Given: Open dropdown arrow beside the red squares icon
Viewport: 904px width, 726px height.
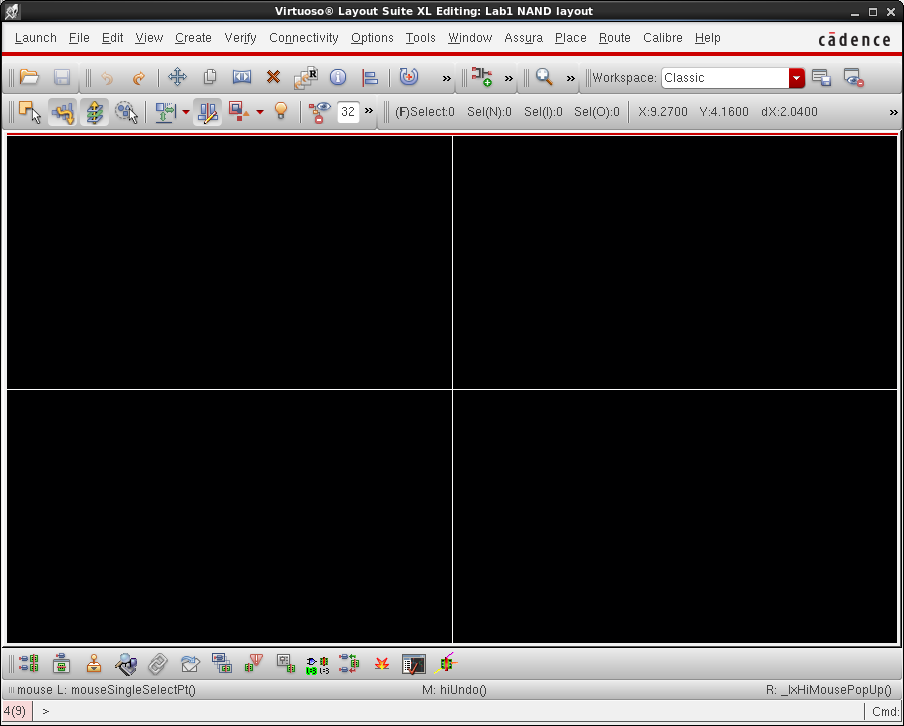Looking at the screenshot, I should click(x=260, y=112).
